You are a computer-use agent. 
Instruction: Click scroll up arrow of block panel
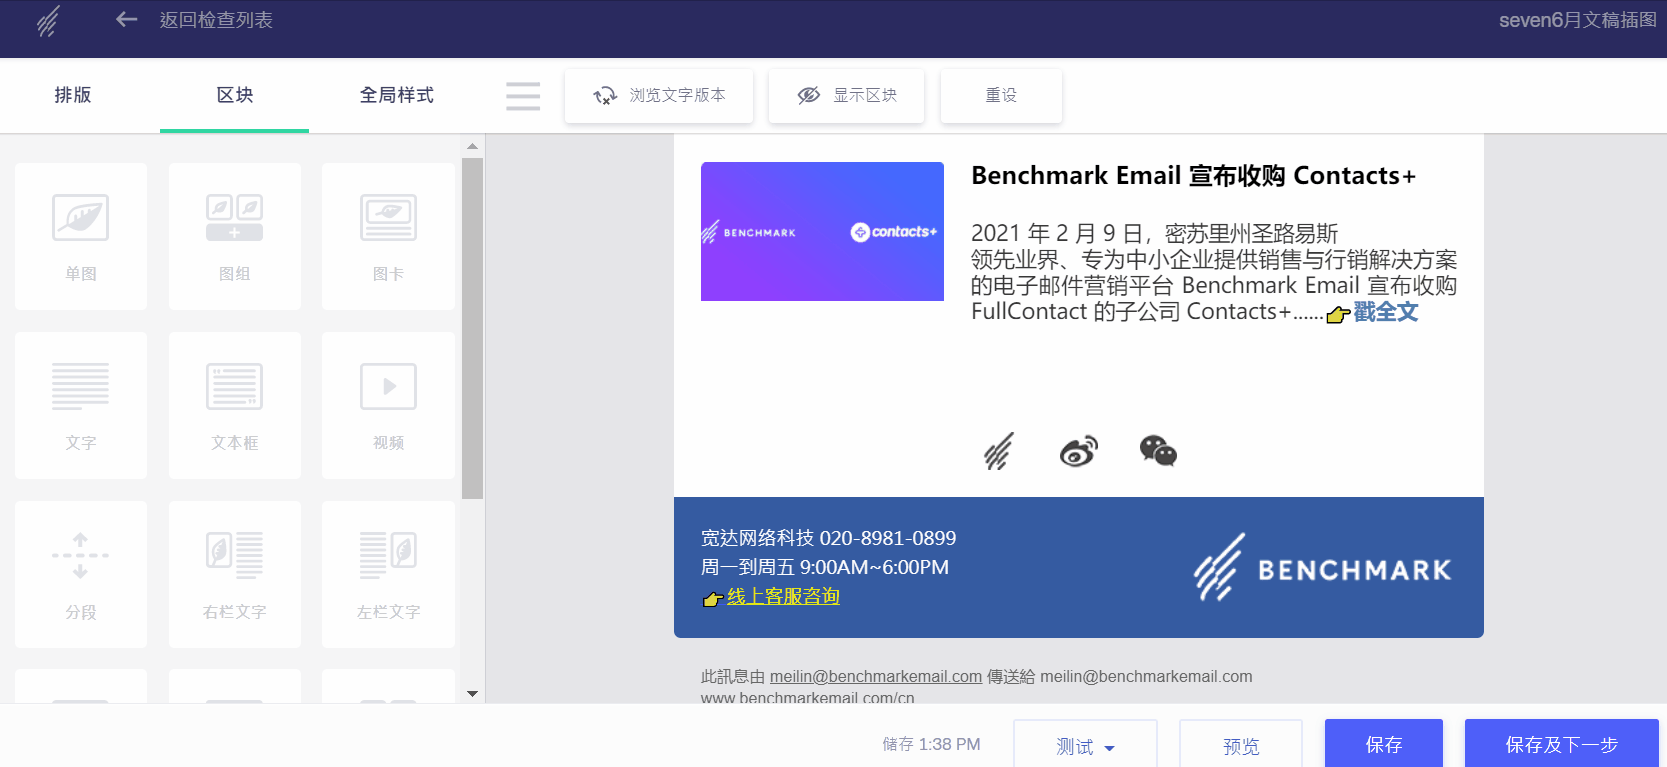click(x=473, y=147)
